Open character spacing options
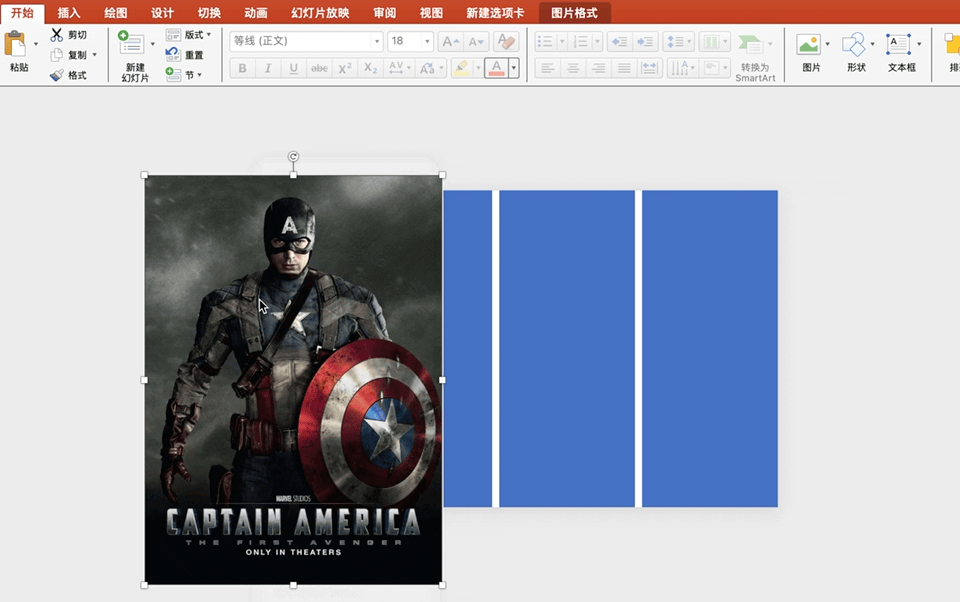Screen dimensions: 960x602 [x=399, y=68]
